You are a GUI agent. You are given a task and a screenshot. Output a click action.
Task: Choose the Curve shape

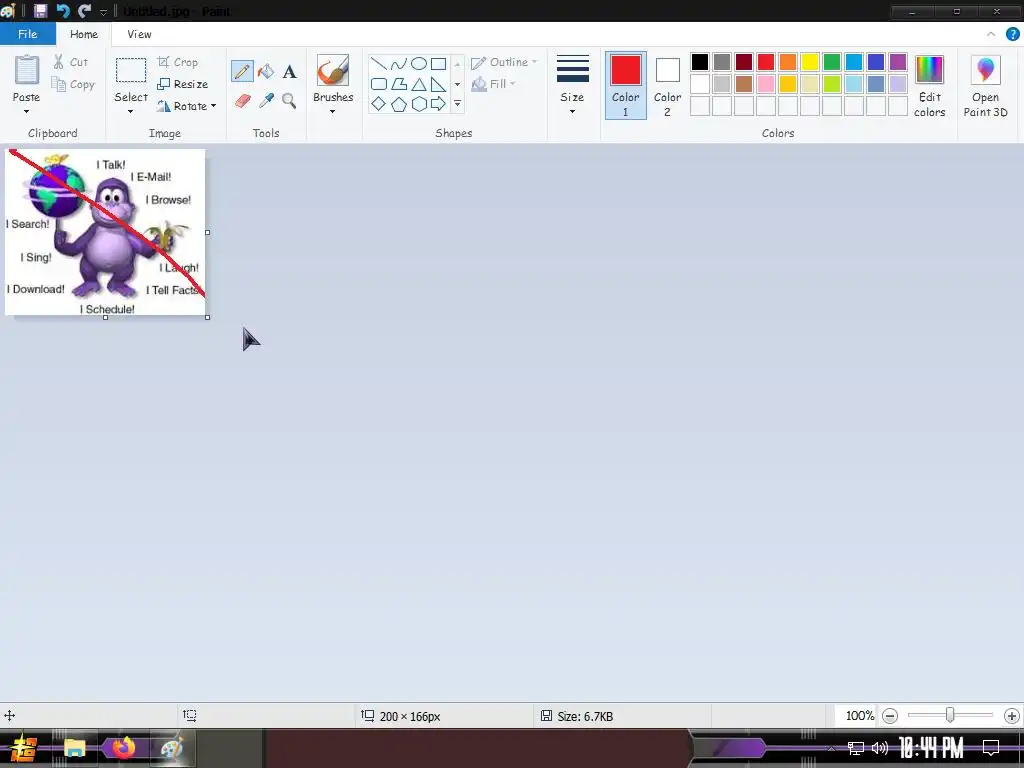tap(398, 64)
